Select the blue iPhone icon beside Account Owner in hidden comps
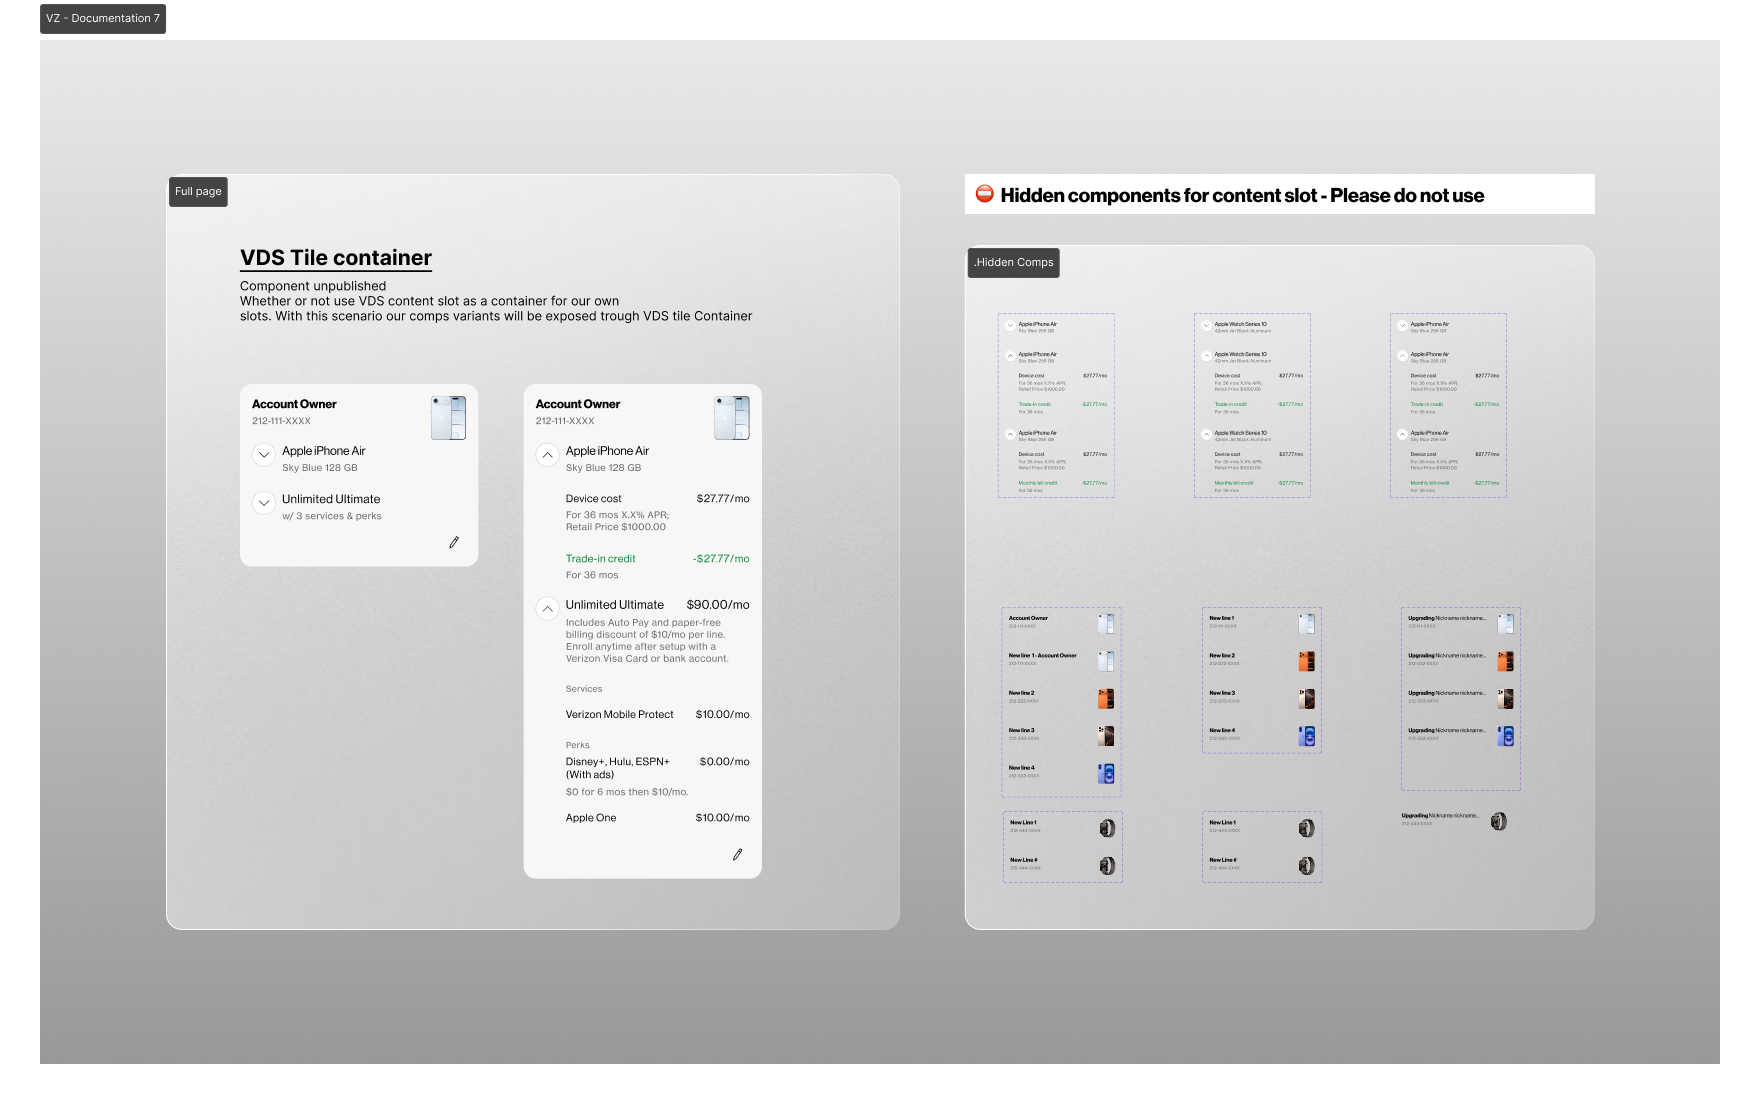This screenshot has width=1760, height=1104. pyautogui.click(x=1105, y=624)
